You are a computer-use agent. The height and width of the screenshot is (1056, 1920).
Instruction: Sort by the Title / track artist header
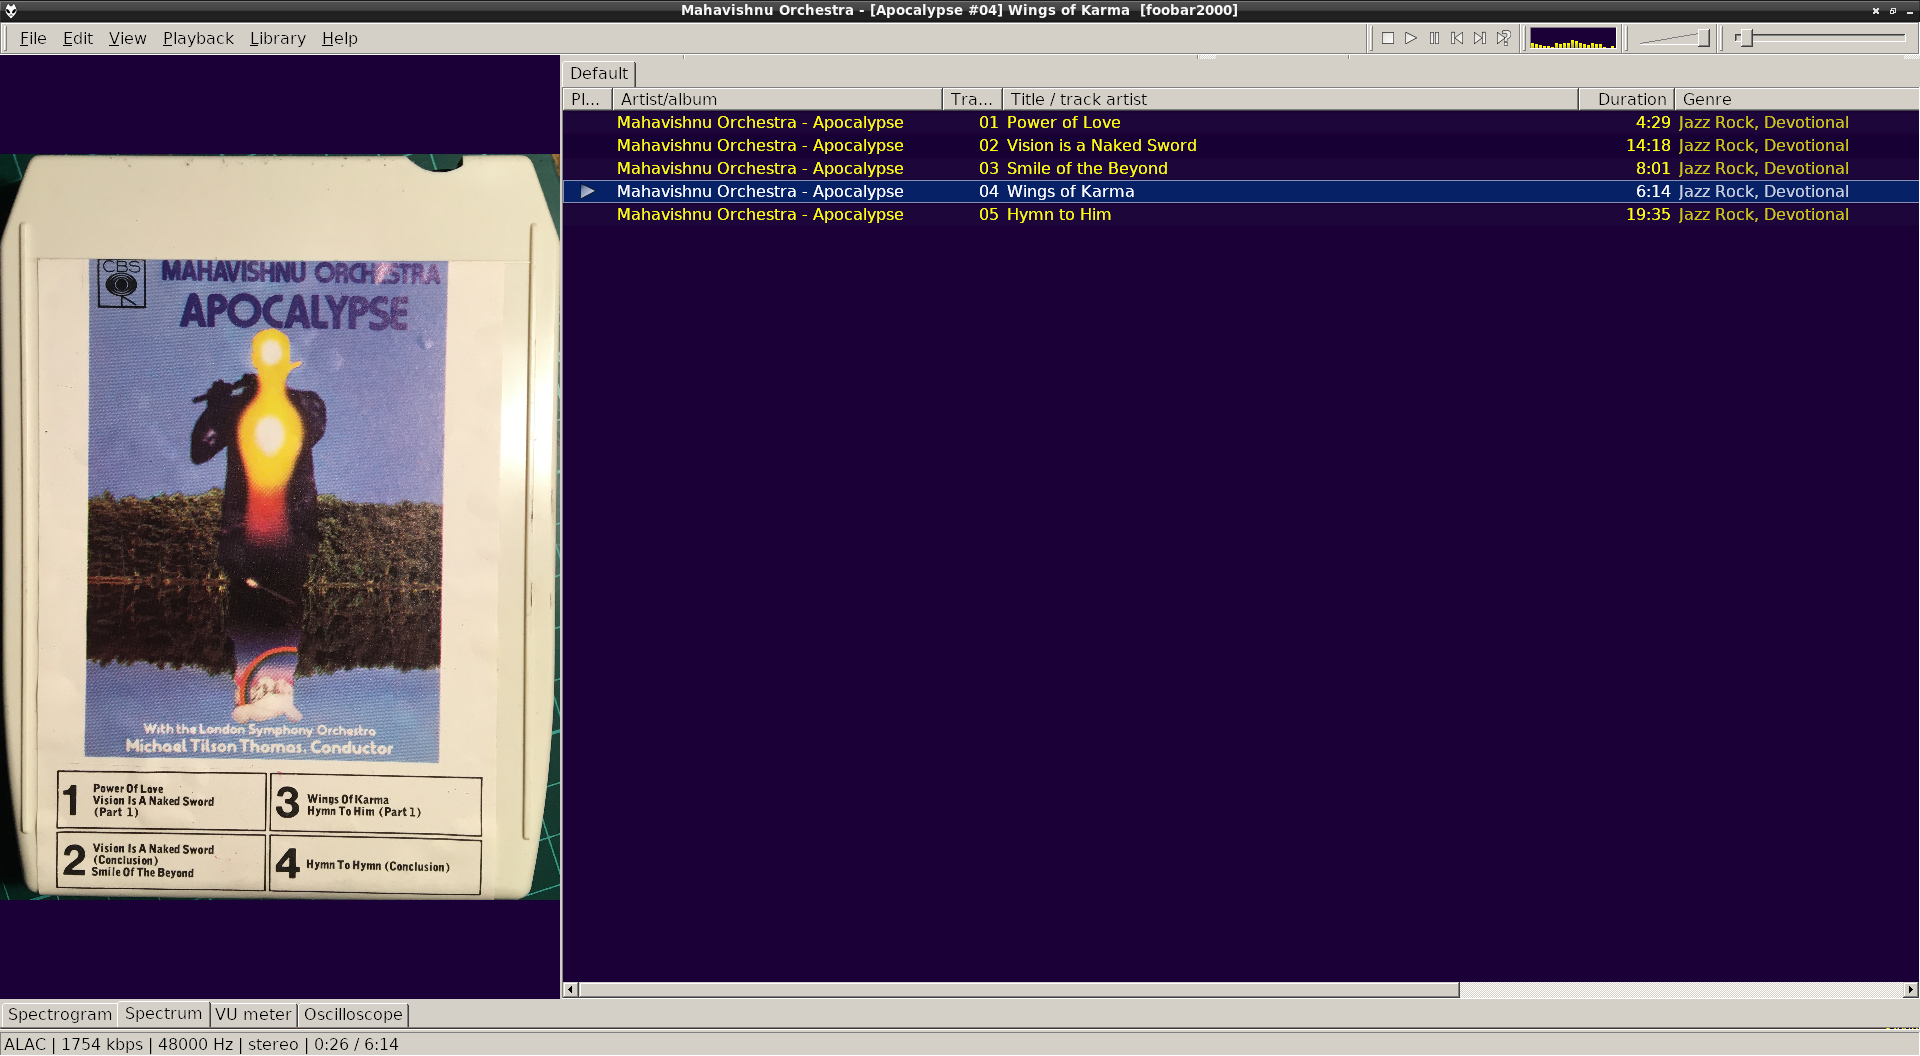point(1290,99)
